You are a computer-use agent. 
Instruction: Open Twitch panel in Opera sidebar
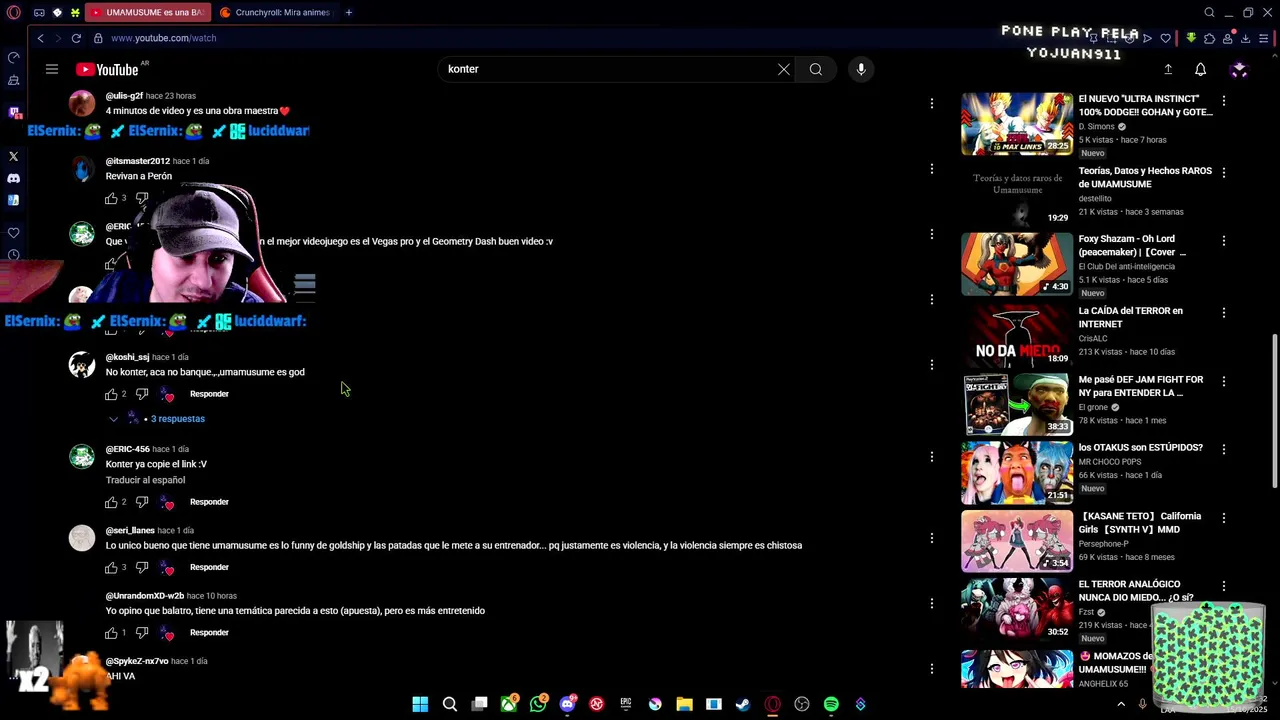[13, 112]
